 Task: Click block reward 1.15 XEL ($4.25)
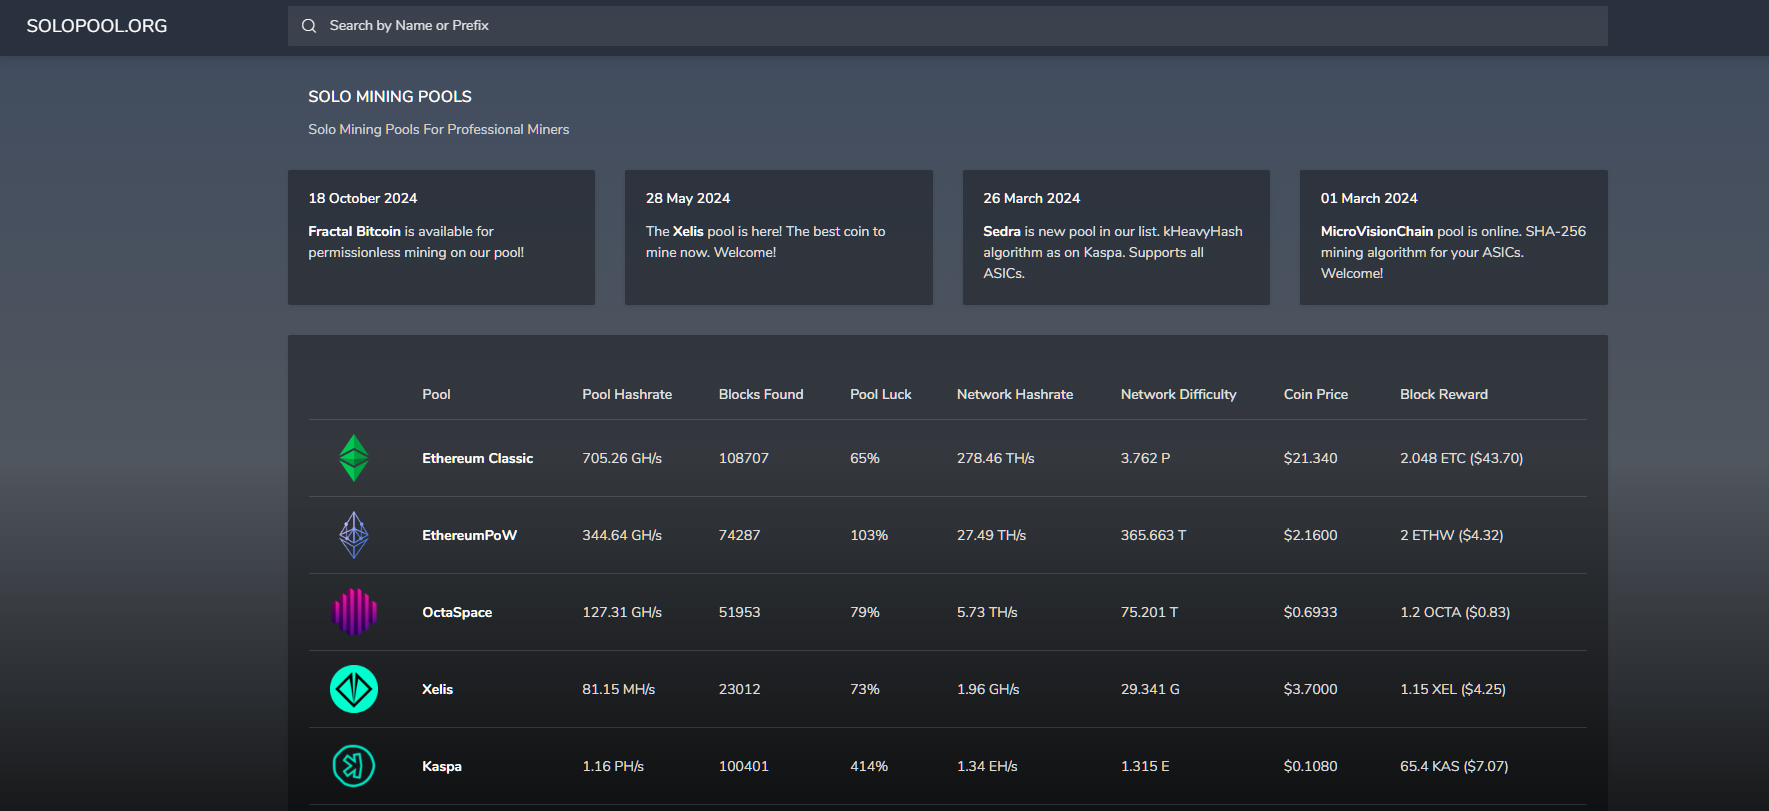click(1453, 689)
